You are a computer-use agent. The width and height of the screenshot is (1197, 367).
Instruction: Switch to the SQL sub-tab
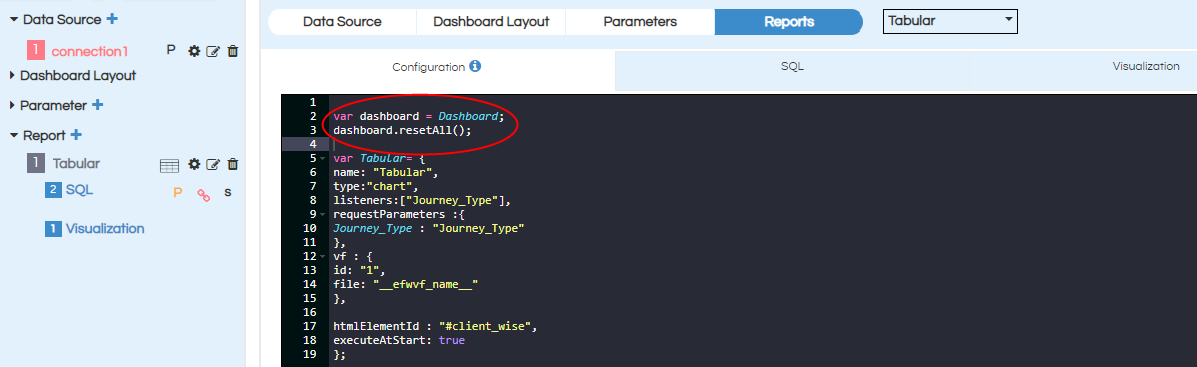(792, 67)
